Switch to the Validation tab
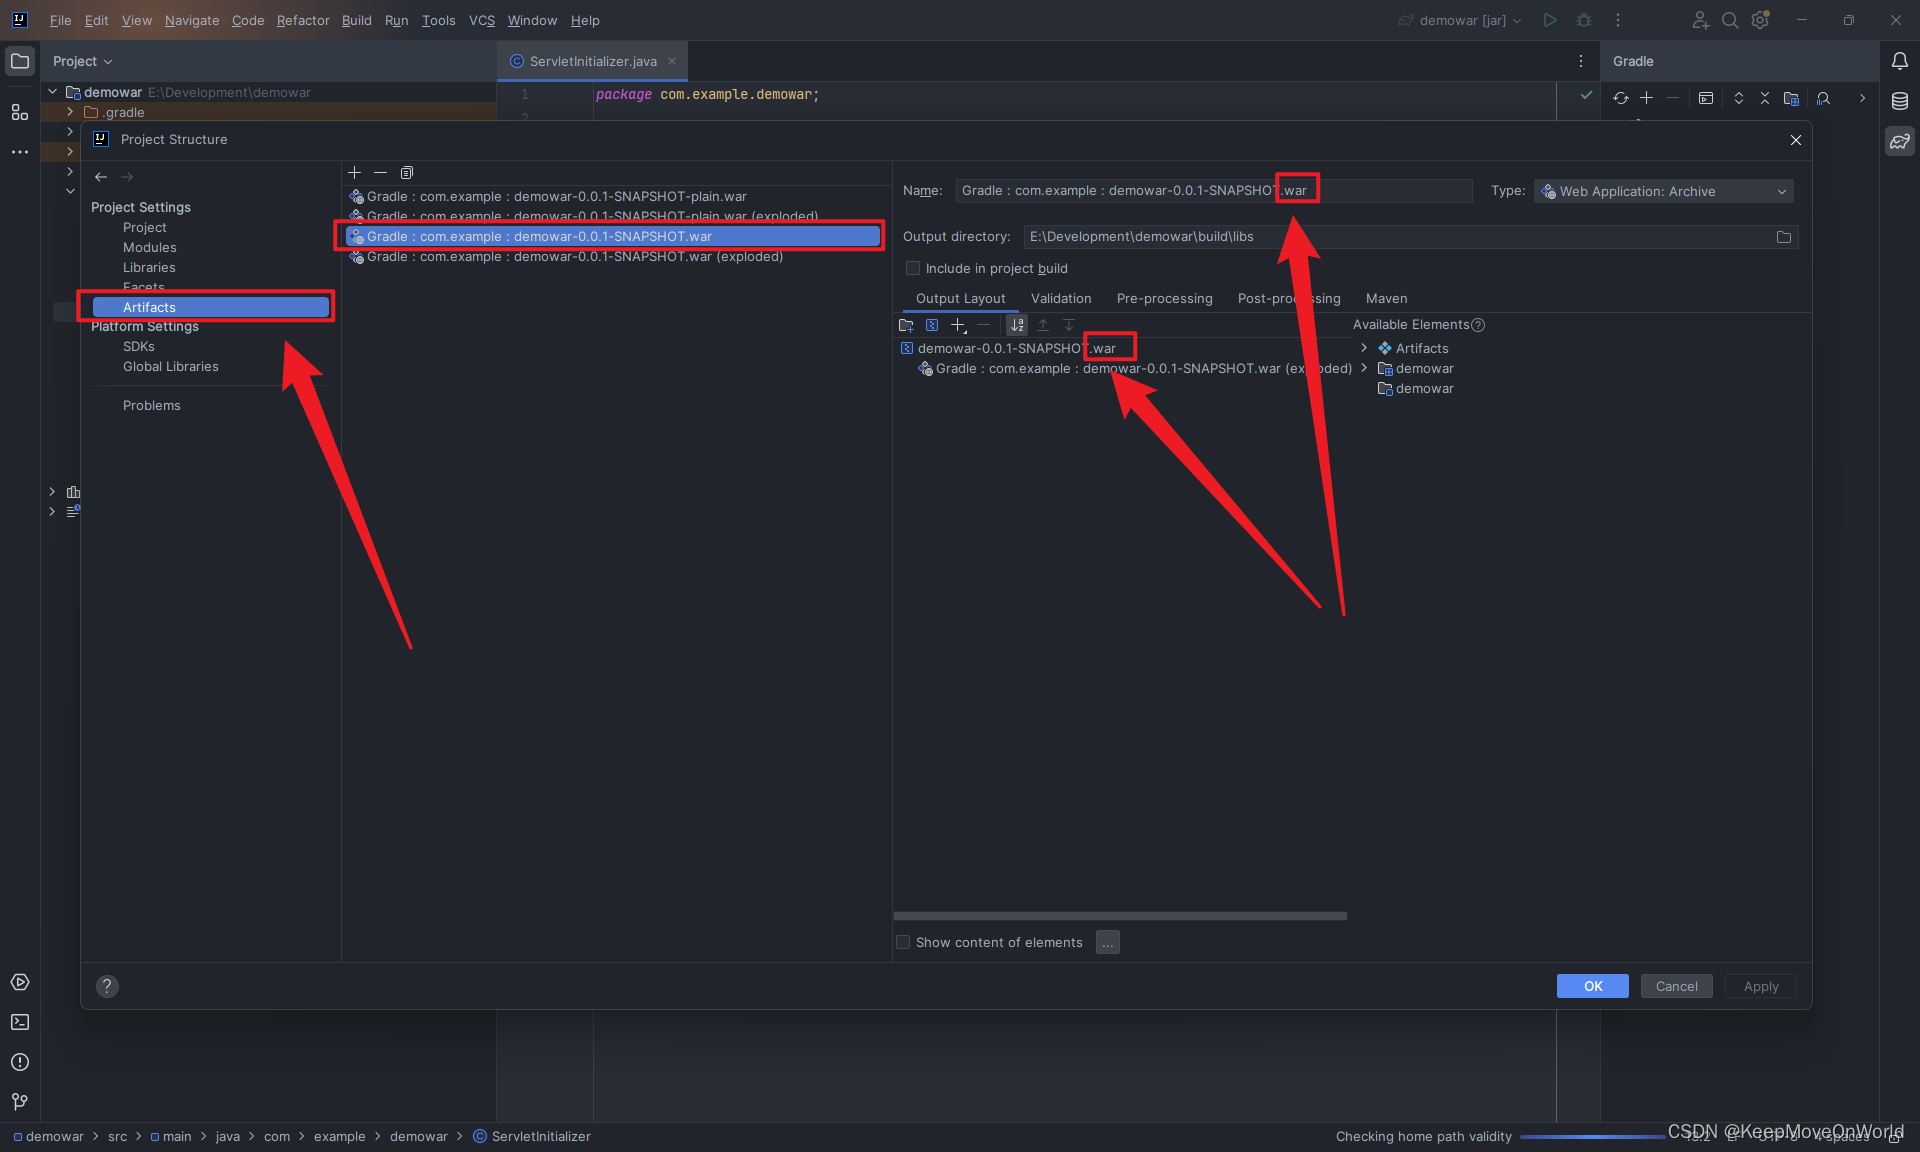The image size is (1920, 1152). [1061, 298]
